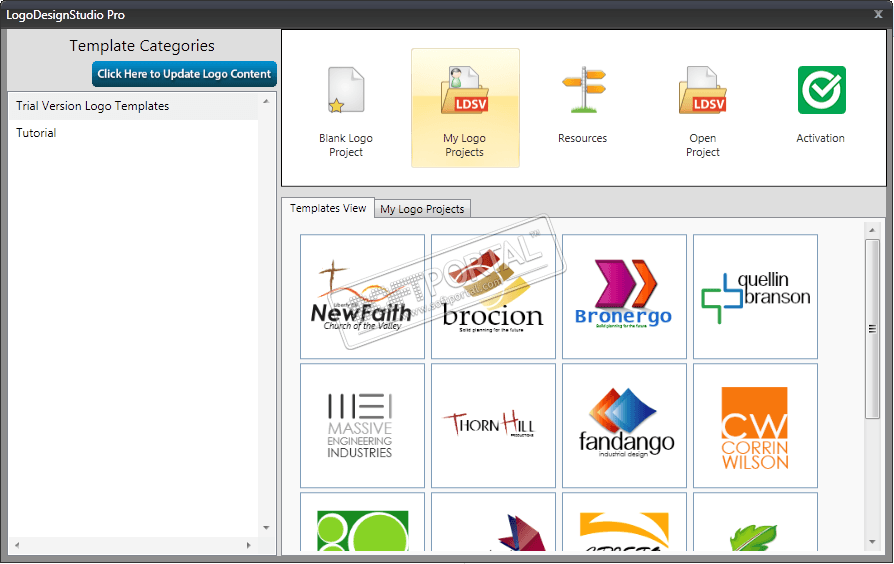894x564 pixels.
Task: Click the category list scroll down arrow
Action: pos(266,528)
